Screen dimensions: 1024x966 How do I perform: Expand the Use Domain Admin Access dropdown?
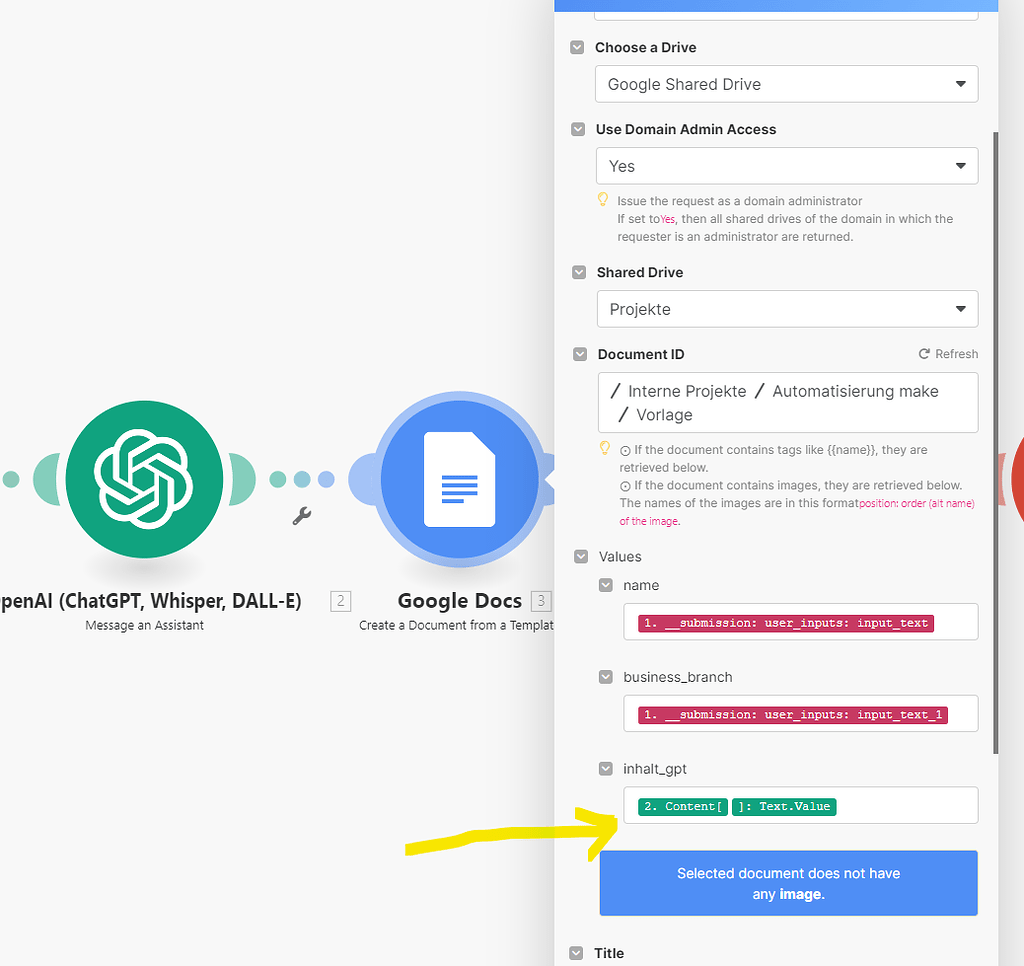click(x=787, y=166)
